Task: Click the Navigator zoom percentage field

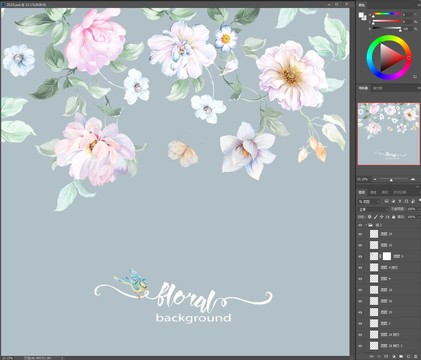Action: coord(363,179)
